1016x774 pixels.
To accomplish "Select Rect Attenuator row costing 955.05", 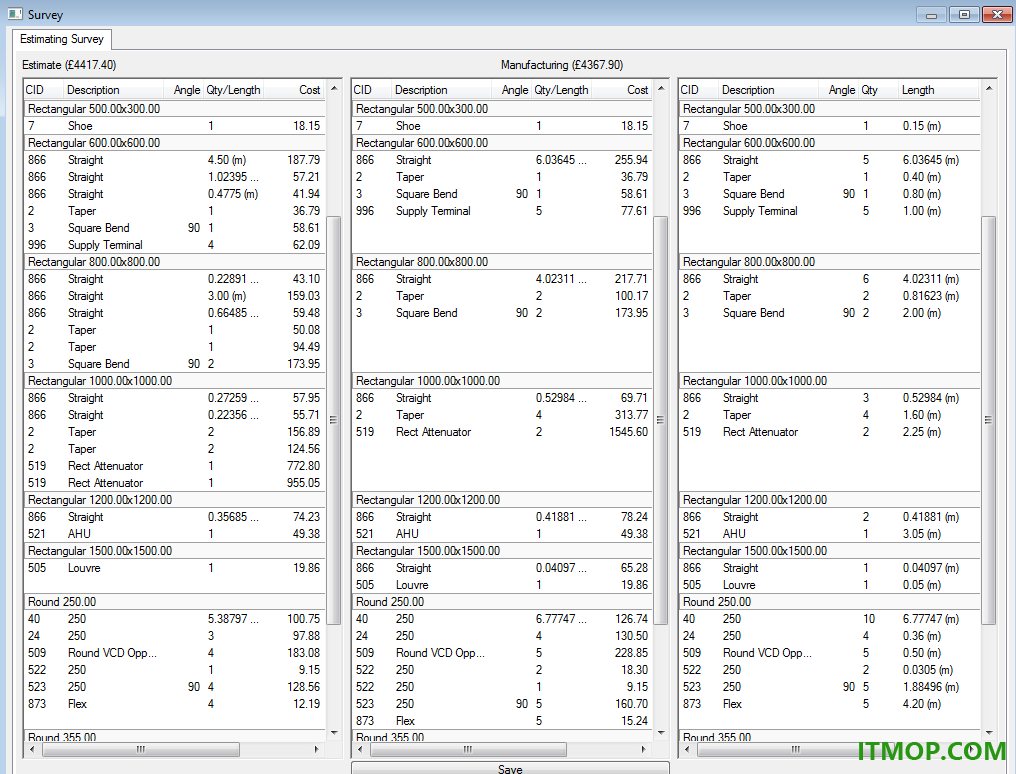I will point(175,483).
